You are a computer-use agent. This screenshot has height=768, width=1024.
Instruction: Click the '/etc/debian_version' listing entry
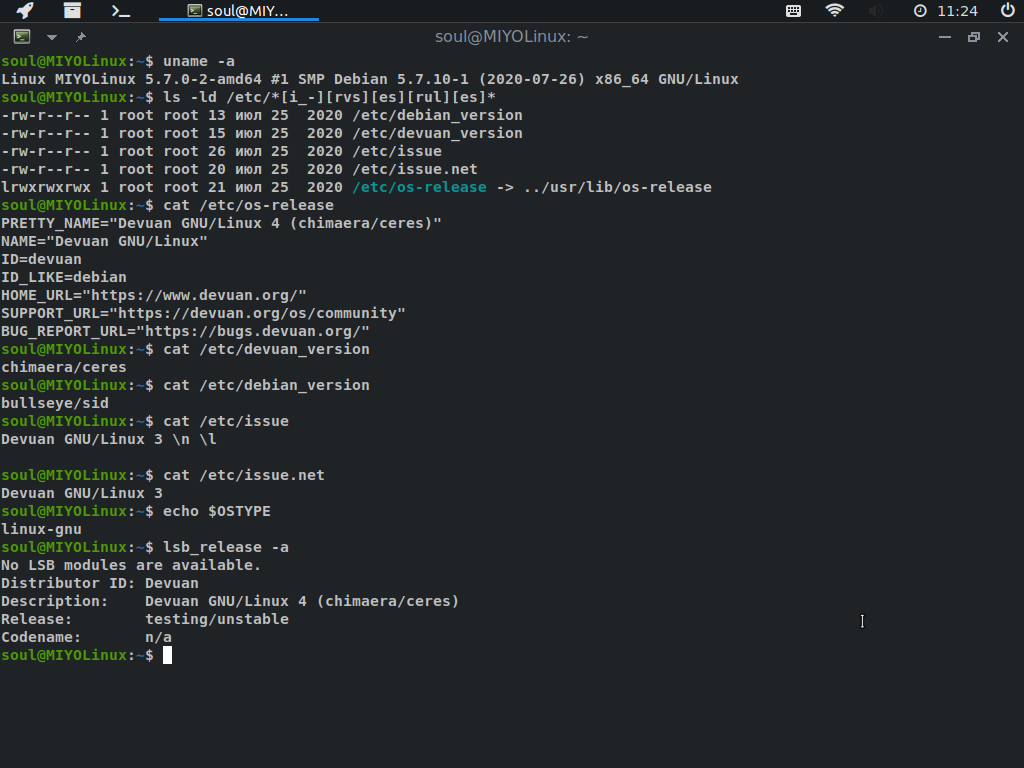click(438, 116)
